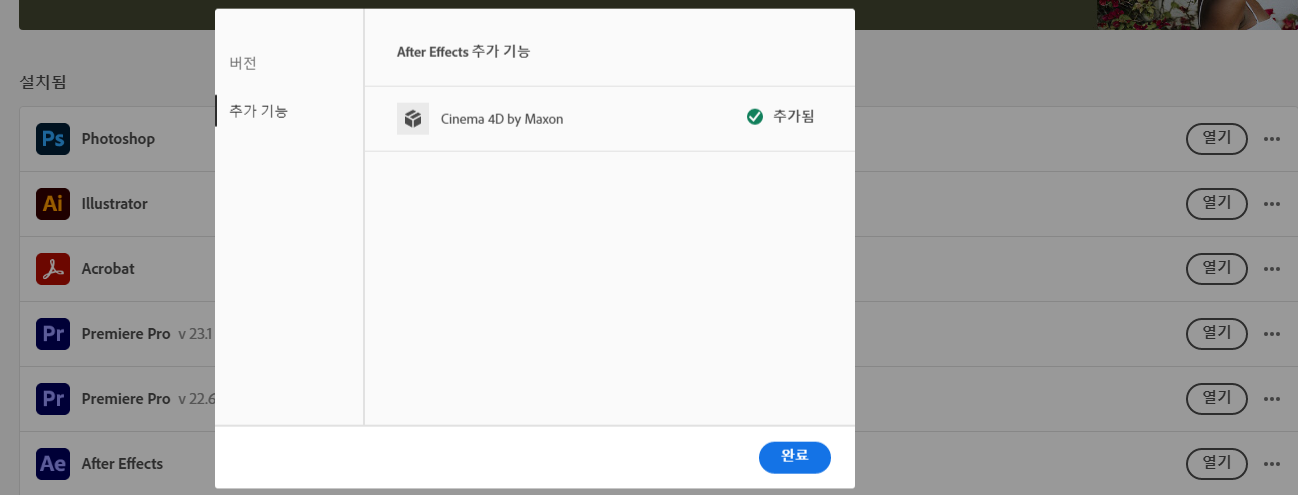Click the Premiere Pro v22.6 icon
The width and height of the screenshot is (1298, 495).
[53, 399]
